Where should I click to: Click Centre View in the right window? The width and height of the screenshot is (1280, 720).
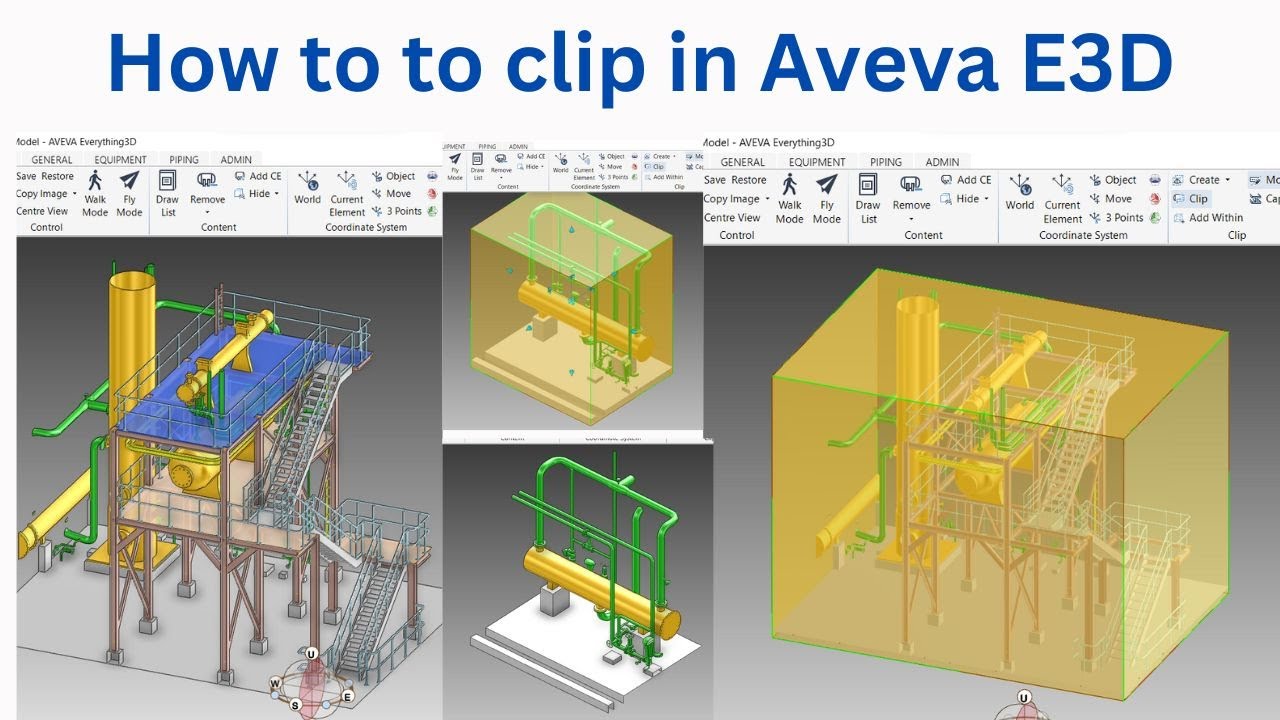(733, 217)
